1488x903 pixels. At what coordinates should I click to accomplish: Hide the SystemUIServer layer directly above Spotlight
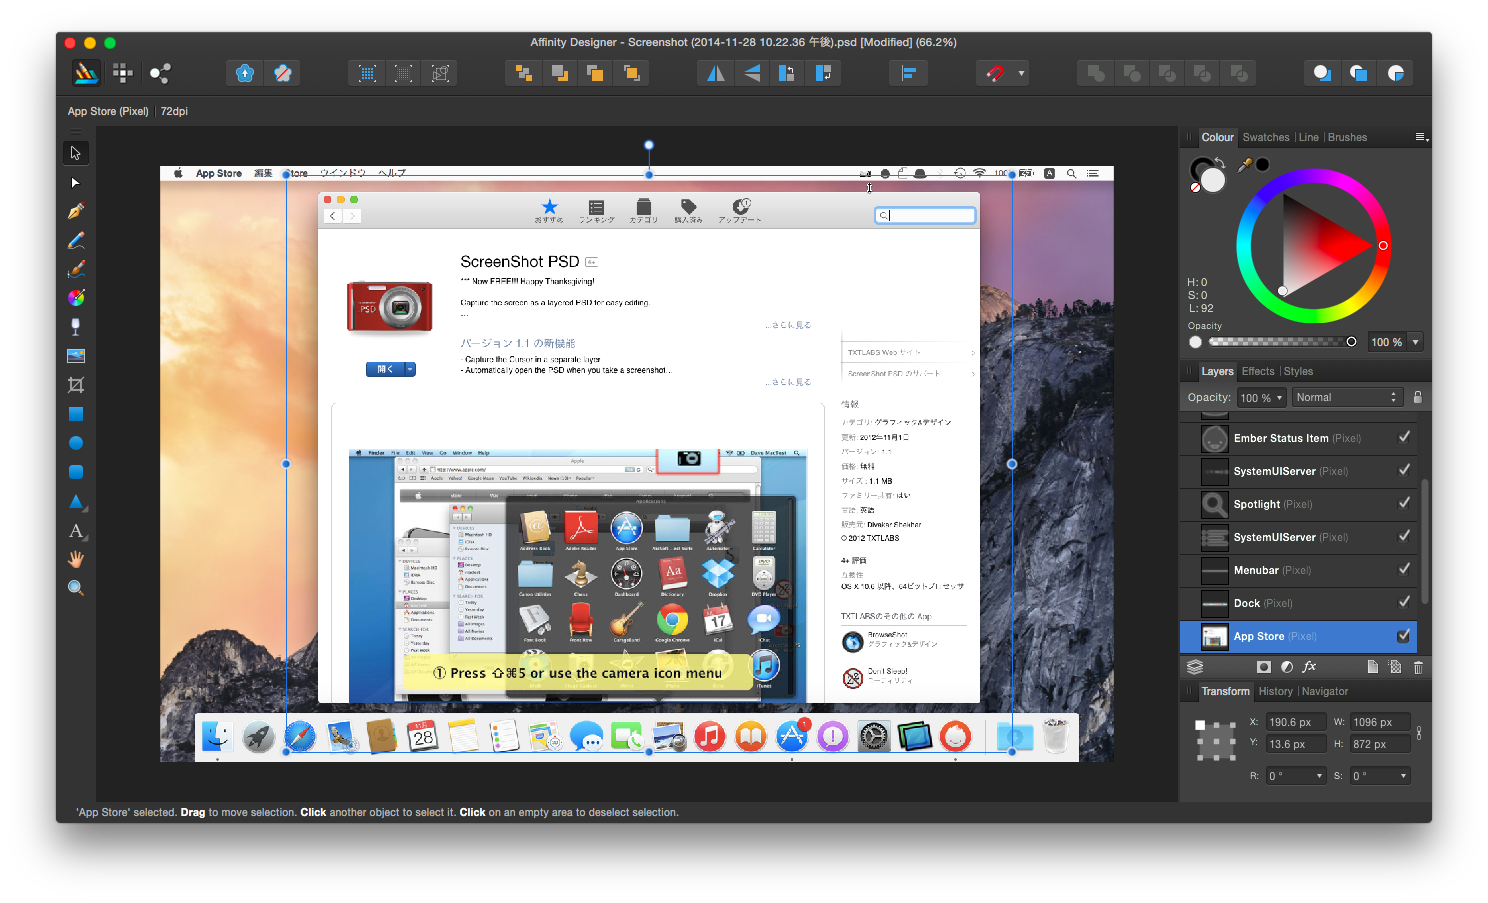point(1404,470)
